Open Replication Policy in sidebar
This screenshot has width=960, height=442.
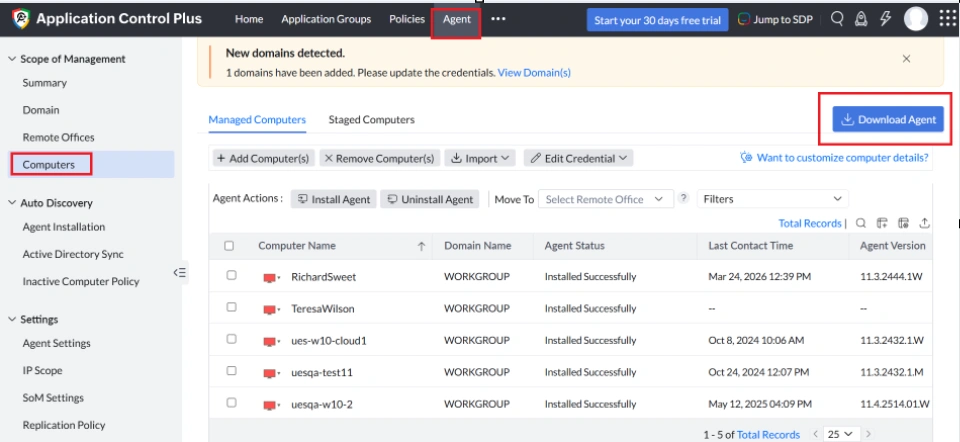click(x=64, y=425)
